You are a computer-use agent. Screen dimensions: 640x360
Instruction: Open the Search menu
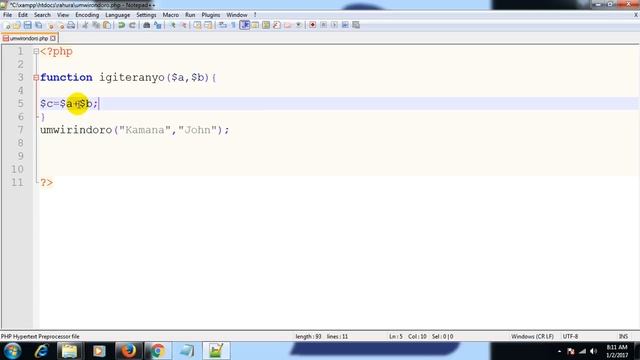[x=42, y=15]
